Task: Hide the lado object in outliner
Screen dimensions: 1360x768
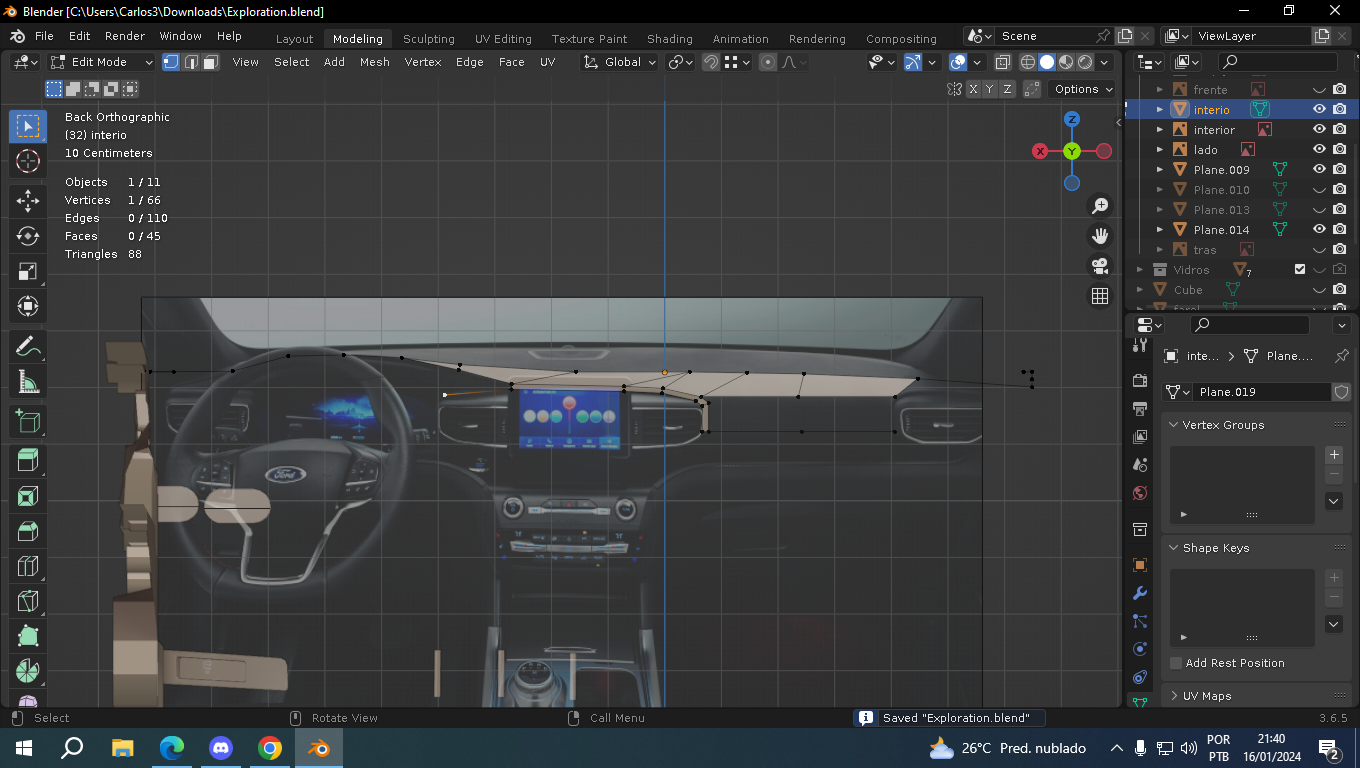Action: point(1319,150)
